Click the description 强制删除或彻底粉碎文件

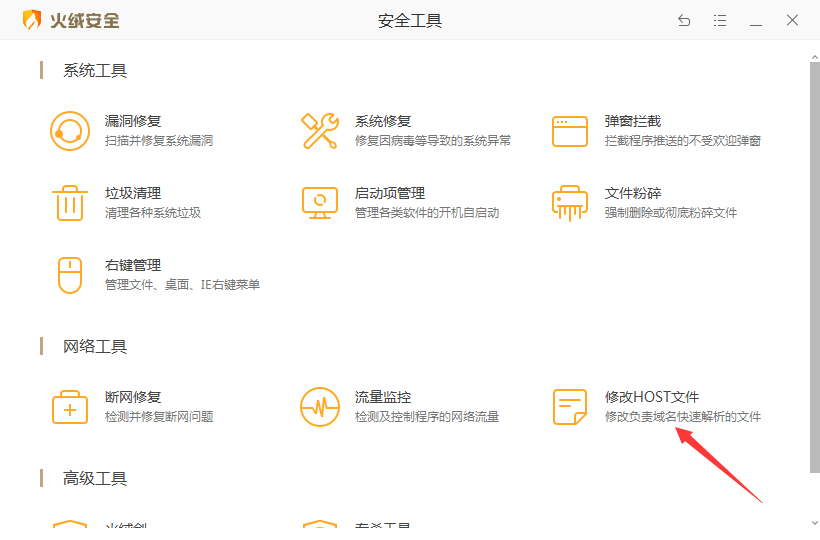(670, 213)
